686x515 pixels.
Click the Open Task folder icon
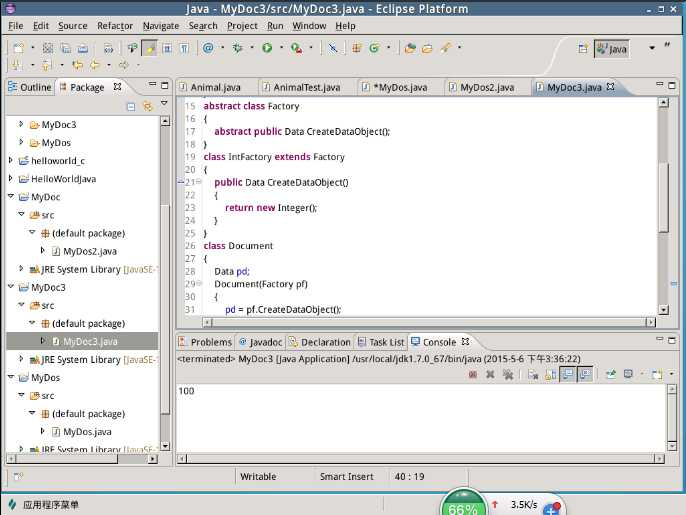point(427,48)
